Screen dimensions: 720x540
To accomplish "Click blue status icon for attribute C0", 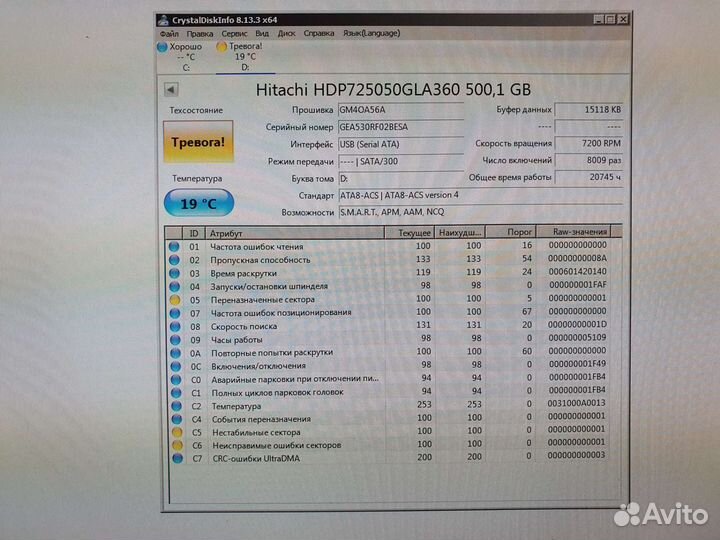I will pyautogui.click(x=176, y=380).
